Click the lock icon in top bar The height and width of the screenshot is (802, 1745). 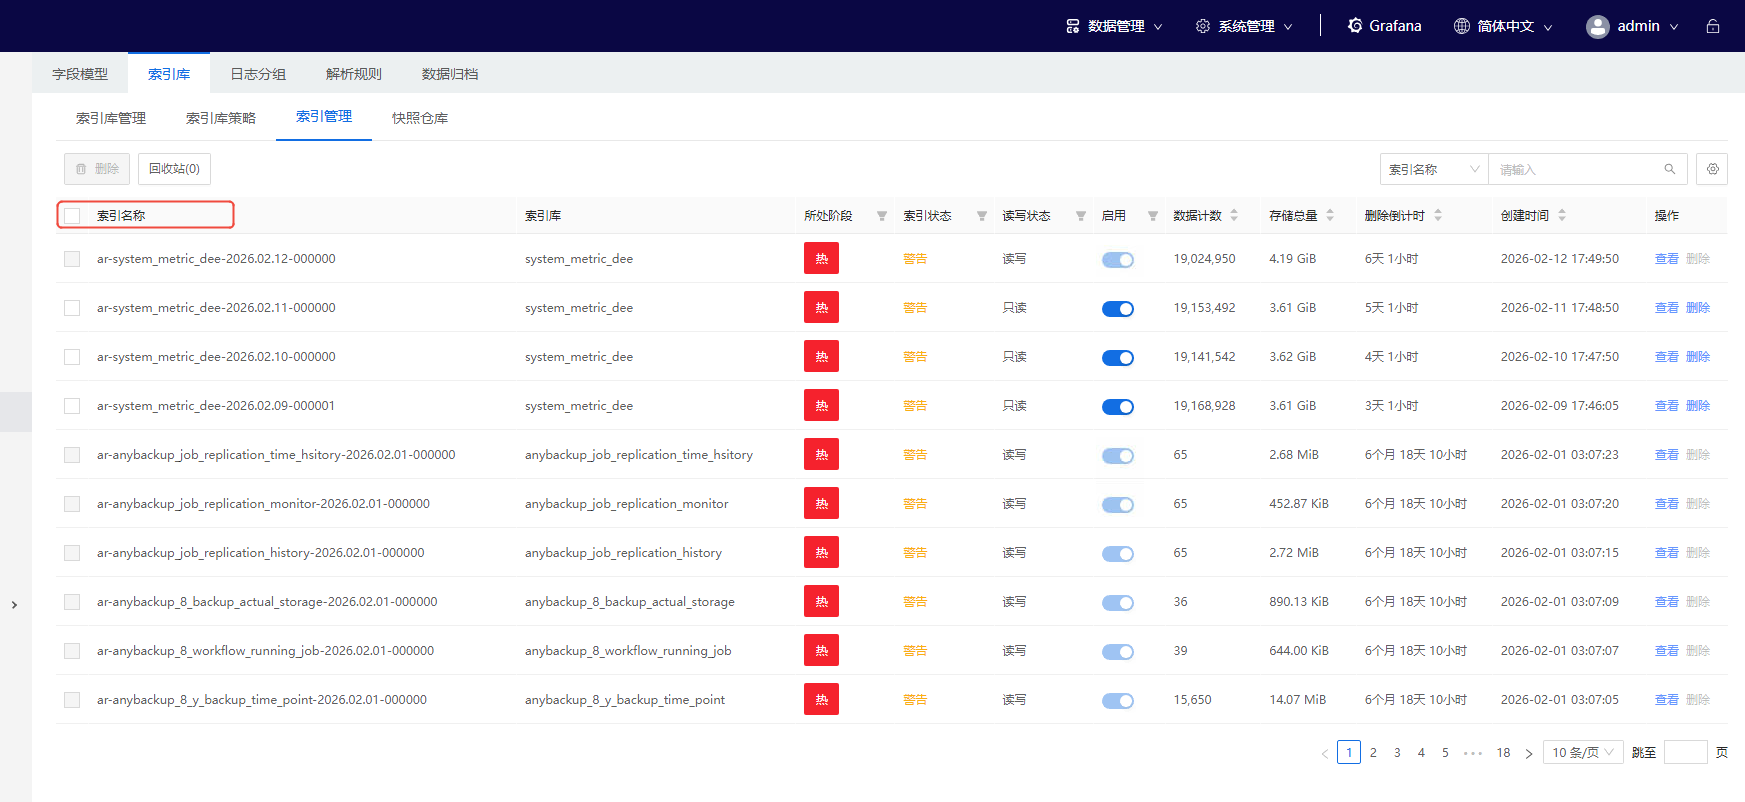pyautogui.click(x=1713, y=26)
